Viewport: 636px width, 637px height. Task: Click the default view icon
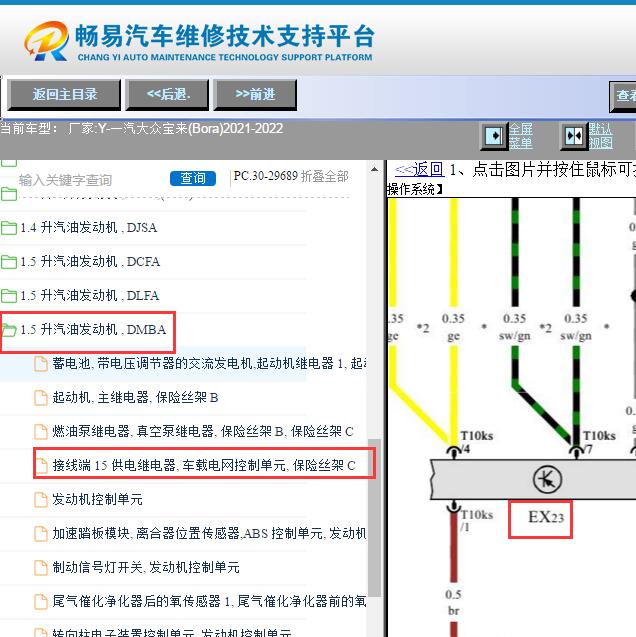coord(574,136)
